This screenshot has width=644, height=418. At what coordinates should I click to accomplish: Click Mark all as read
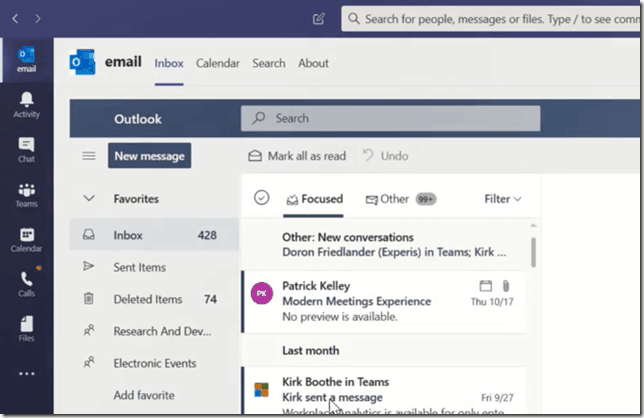[x=297, y=156]
